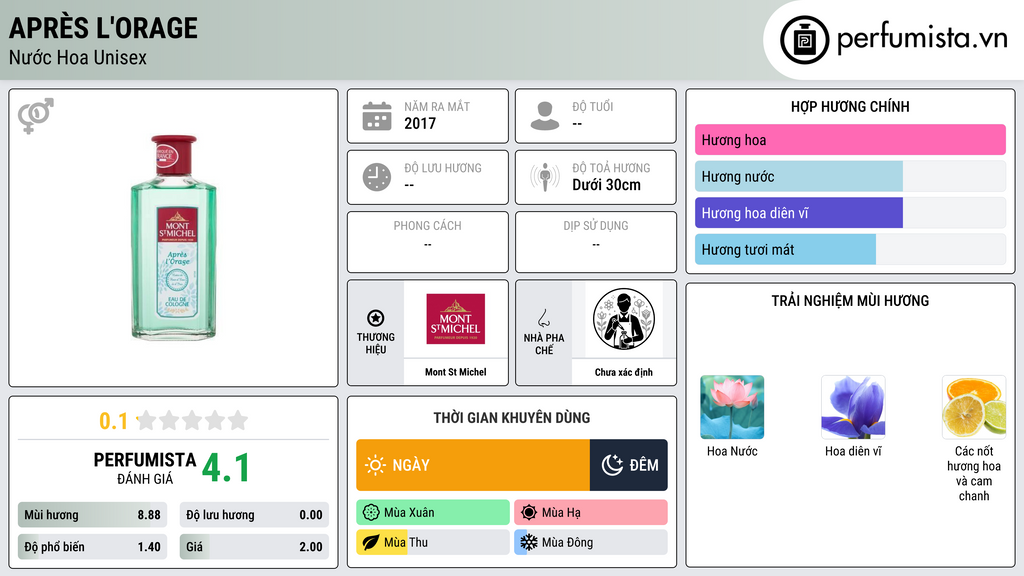Image resolution: width=1024 pixels, height=576 pixels.
Task: Click the Mont St Michel brand name
Action: point(455,372)
